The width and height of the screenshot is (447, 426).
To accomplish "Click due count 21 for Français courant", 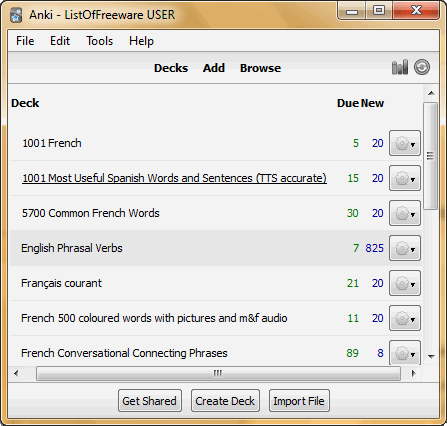I will 353,283.
